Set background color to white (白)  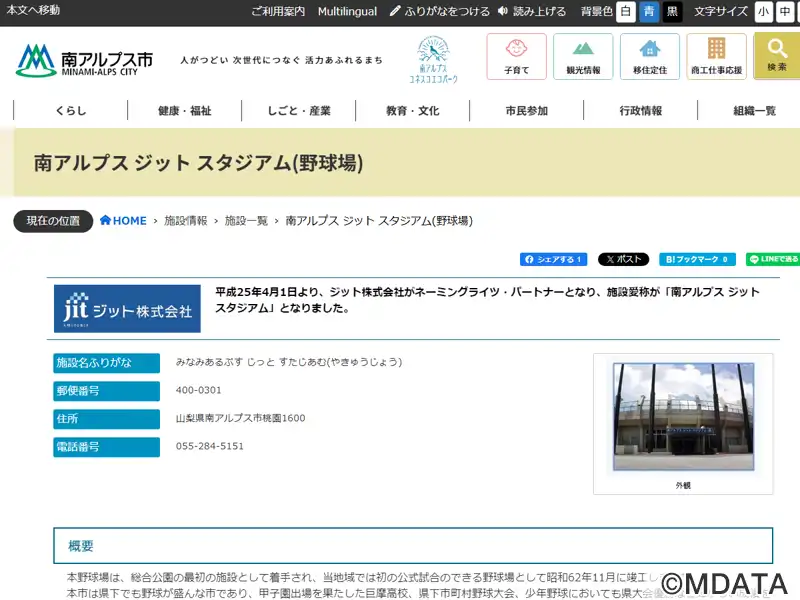click(626, 11)
